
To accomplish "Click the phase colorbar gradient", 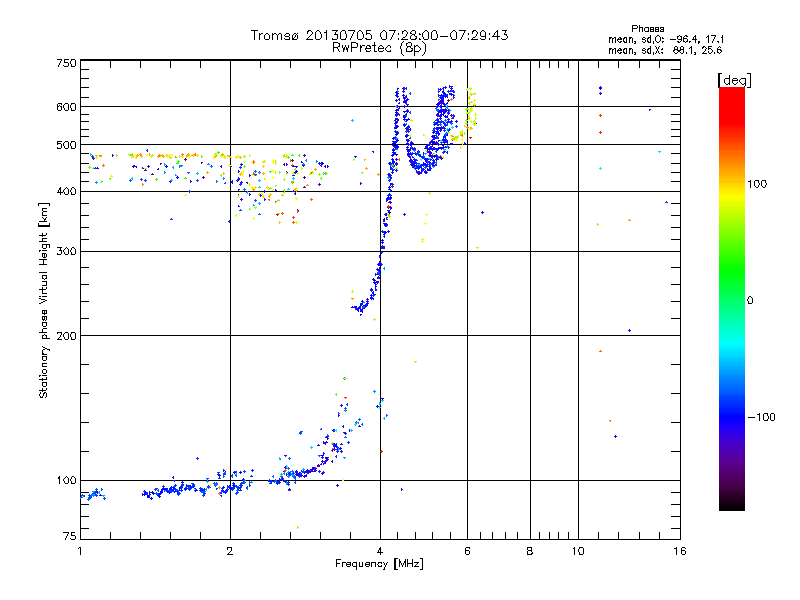I will point(732,298).
